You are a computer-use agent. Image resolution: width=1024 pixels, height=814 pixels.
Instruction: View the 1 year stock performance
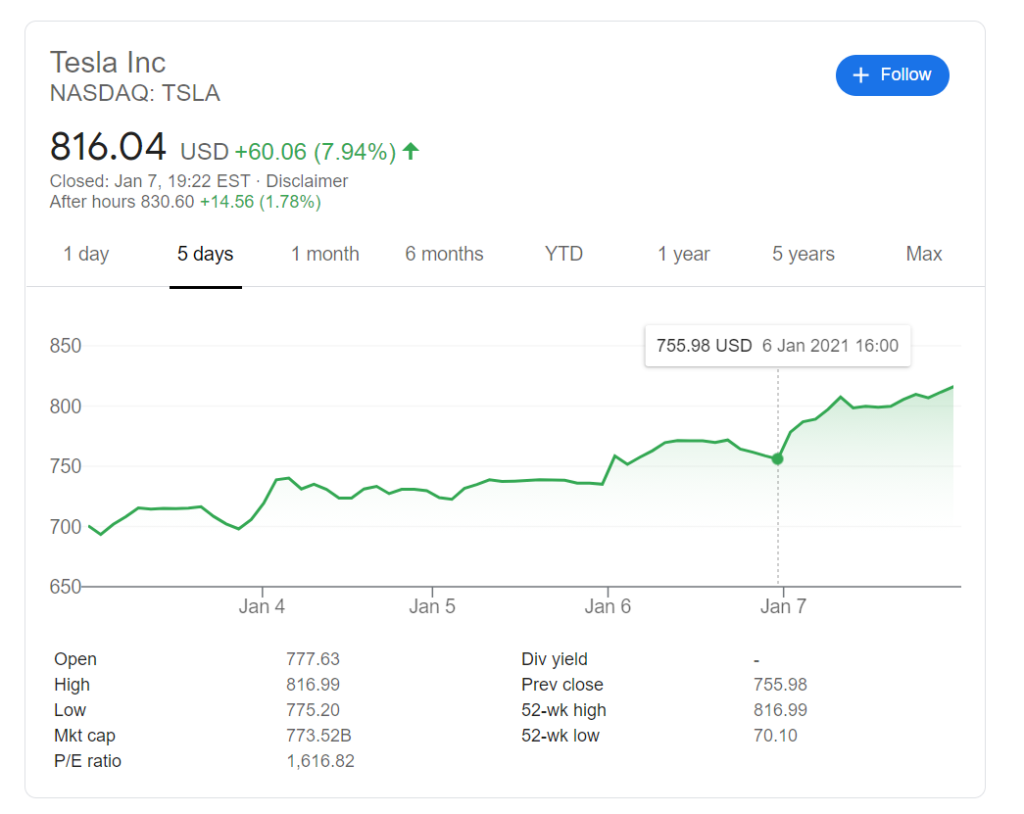pos(684,254)
